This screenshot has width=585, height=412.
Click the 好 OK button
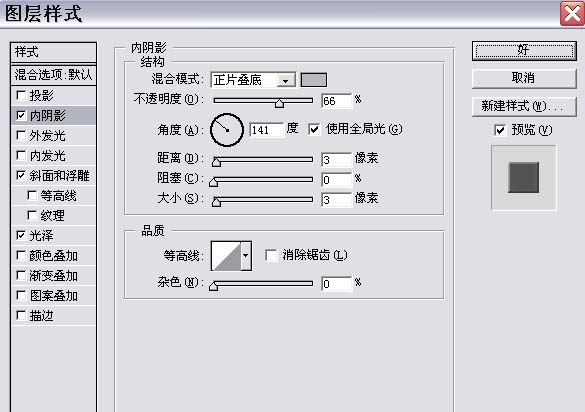click(524, 50)
